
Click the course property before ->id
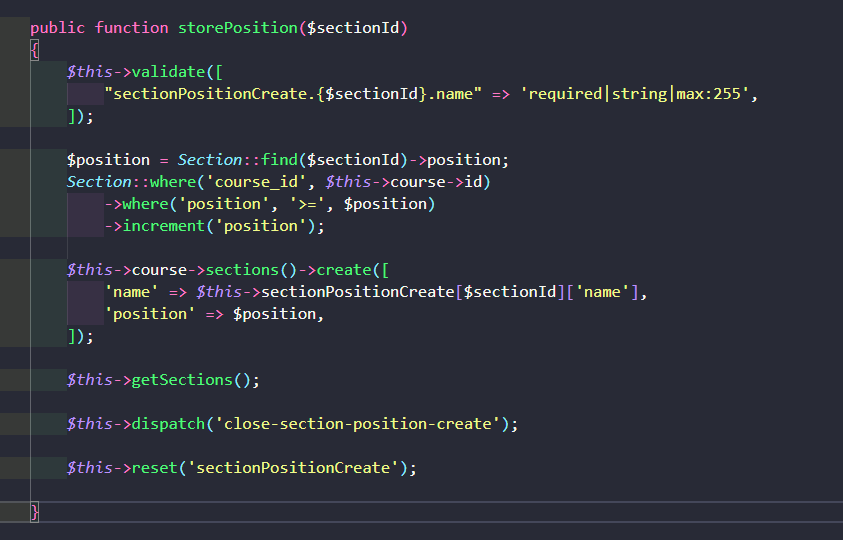pos(418,182)
